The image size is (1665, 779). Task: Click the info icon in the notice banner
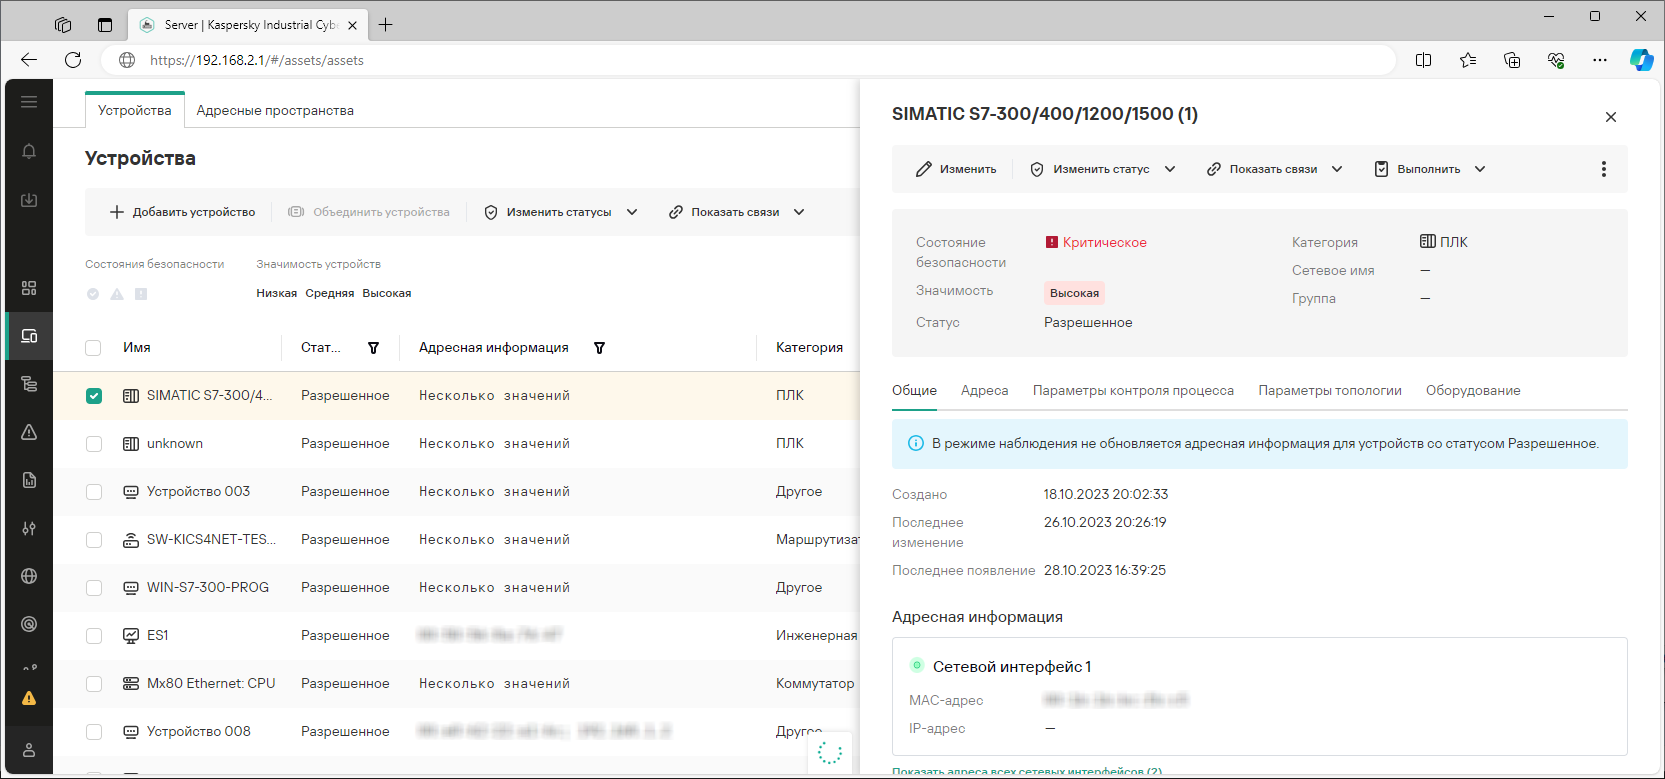point(915,443)
